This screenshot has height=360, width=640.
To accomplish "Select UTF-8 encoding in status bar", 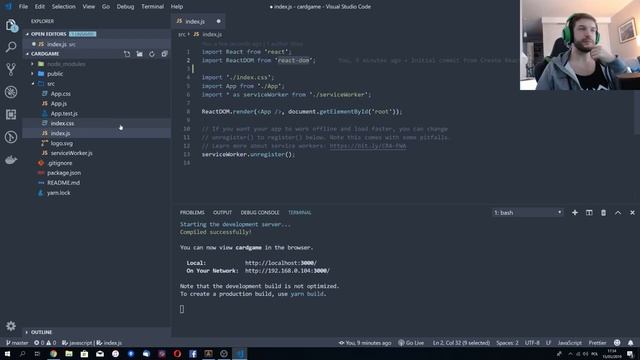I will (532, 343).
